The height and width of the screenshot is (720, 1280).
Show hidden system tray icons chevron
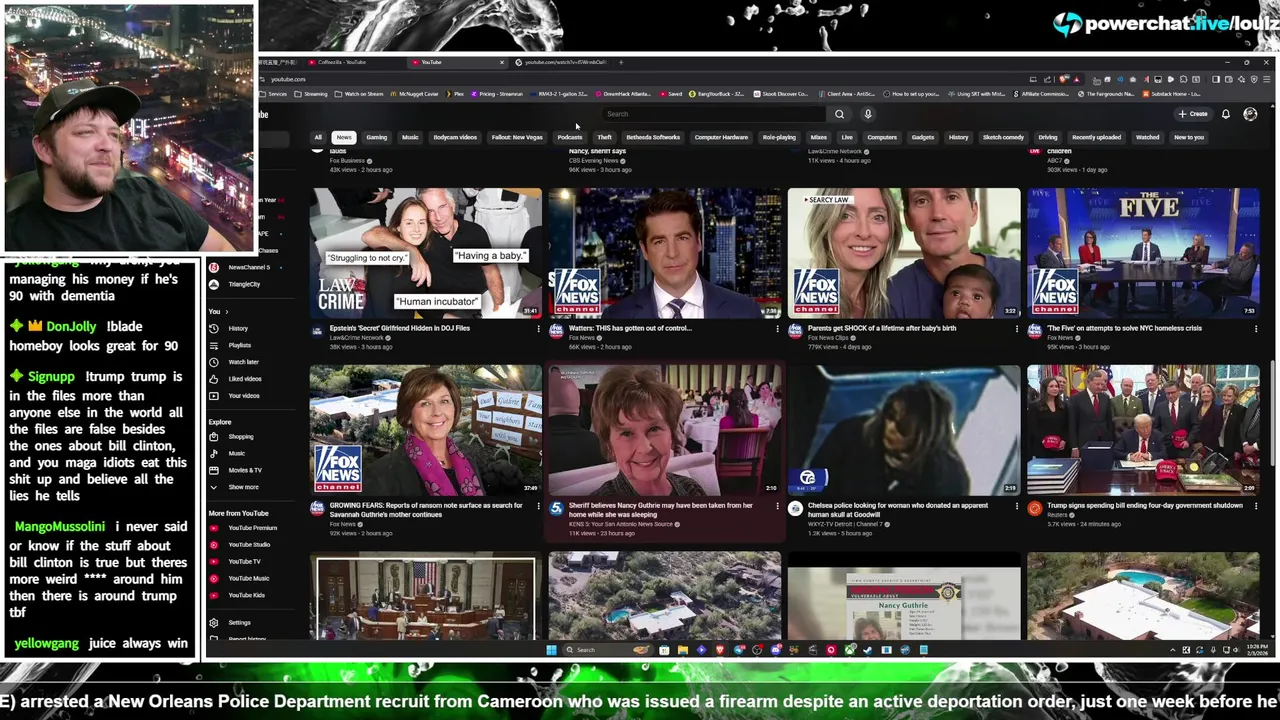1174,650
